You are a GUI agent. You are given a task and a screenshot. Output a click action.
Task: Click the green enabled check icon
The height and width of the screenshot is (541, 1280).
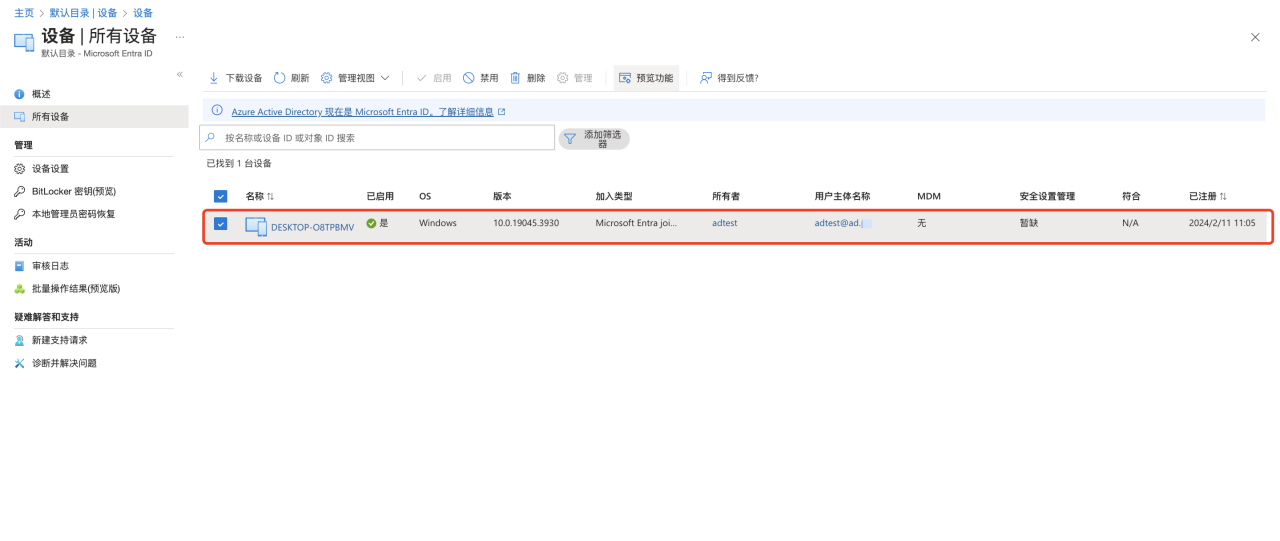[371, 223]
